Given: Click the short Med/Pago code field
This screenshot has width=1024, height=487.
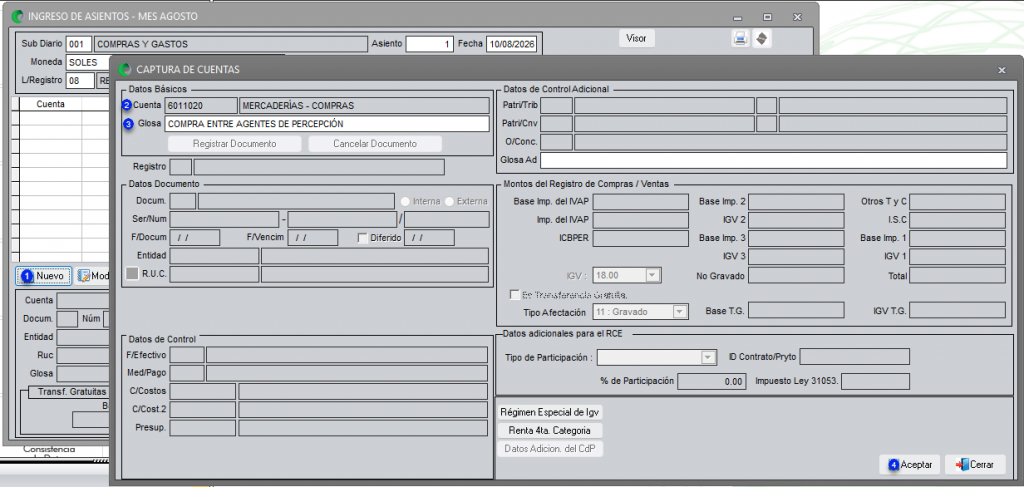Looking at the screenshot, I should click(x=187, y=373).
